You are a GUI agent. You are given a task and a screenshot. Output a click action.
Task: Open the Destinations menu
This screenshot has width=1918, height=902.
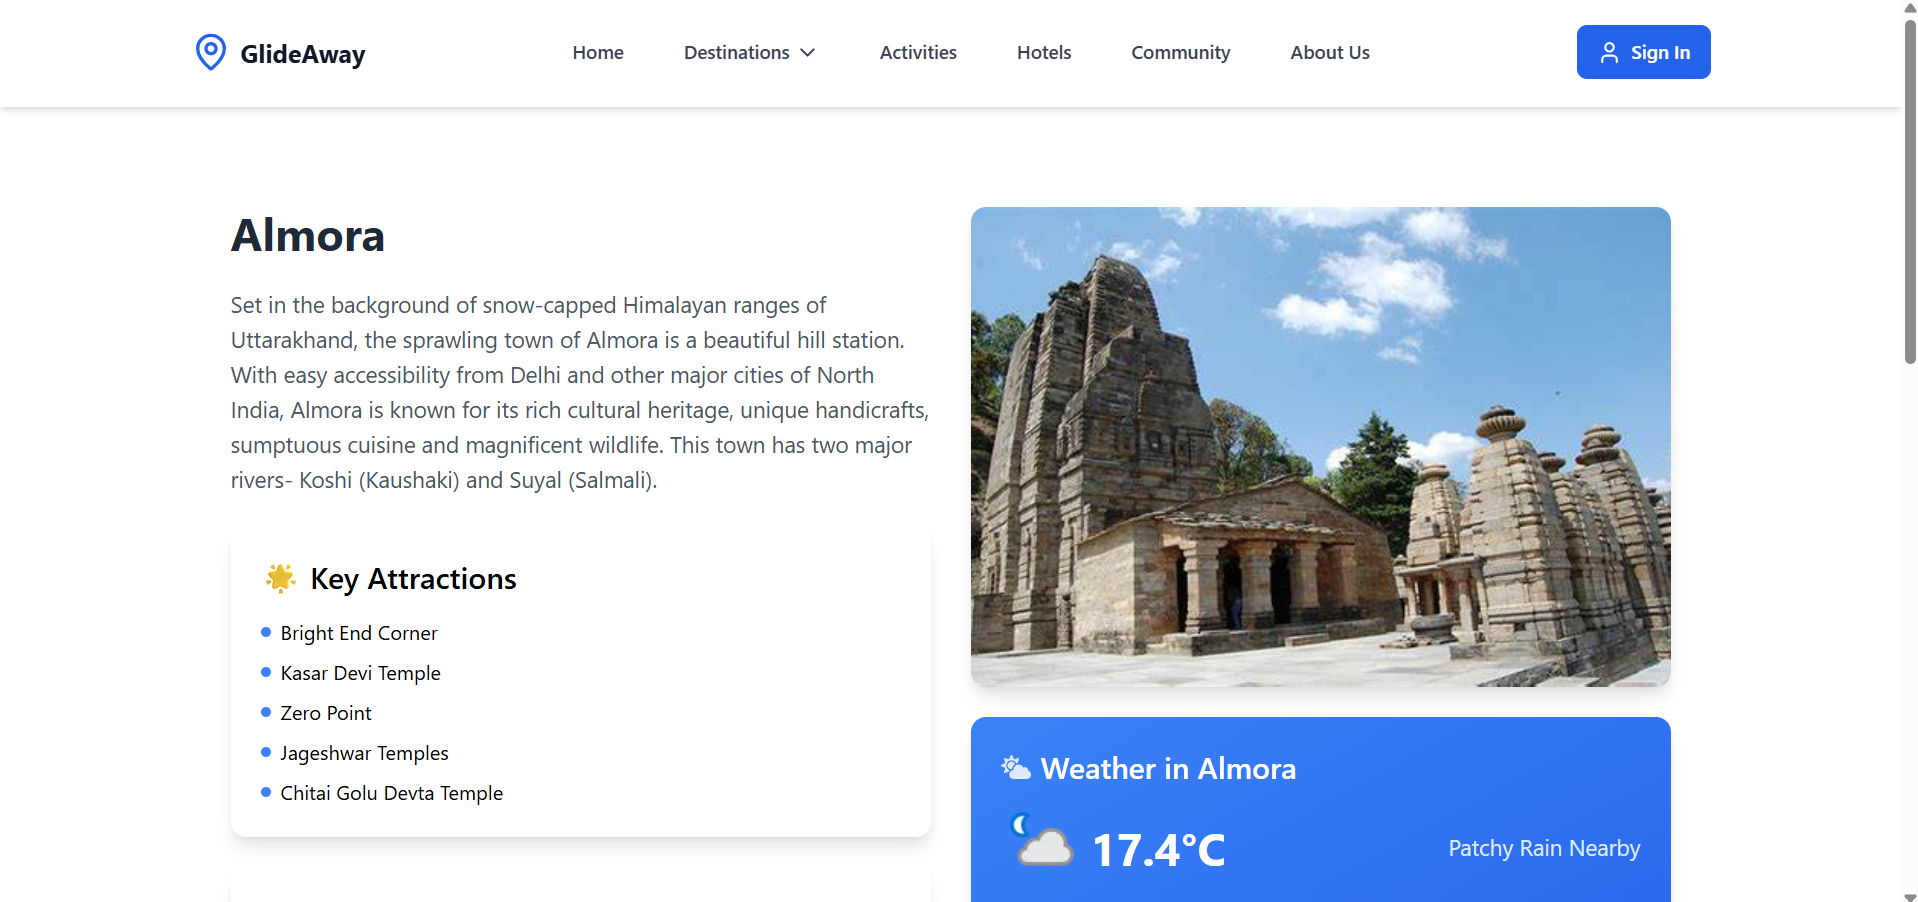[x=750, y=53]
